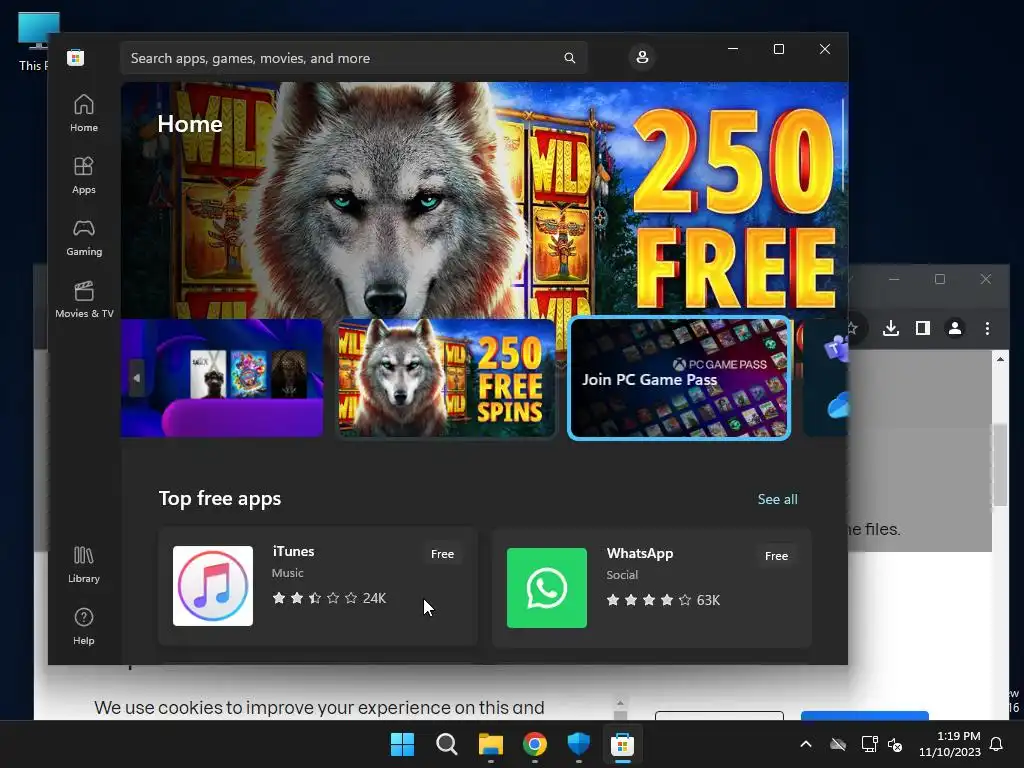The image size is (1024, 768).
Task: Open taskbar Search
Action: 447,744
